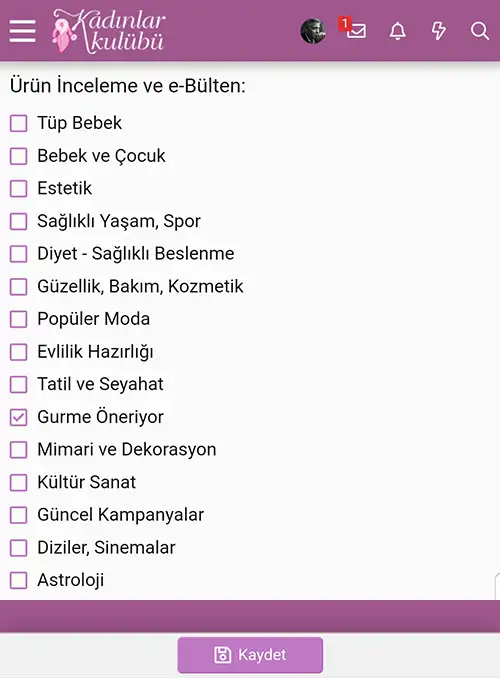Open the notifications bell

pos(397,31)
